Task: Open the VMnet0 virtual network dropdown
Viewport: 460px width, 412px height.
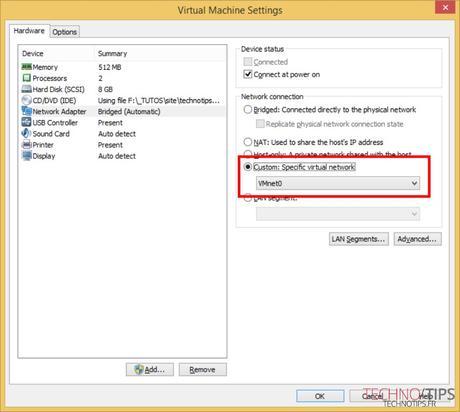Action: 338,183
